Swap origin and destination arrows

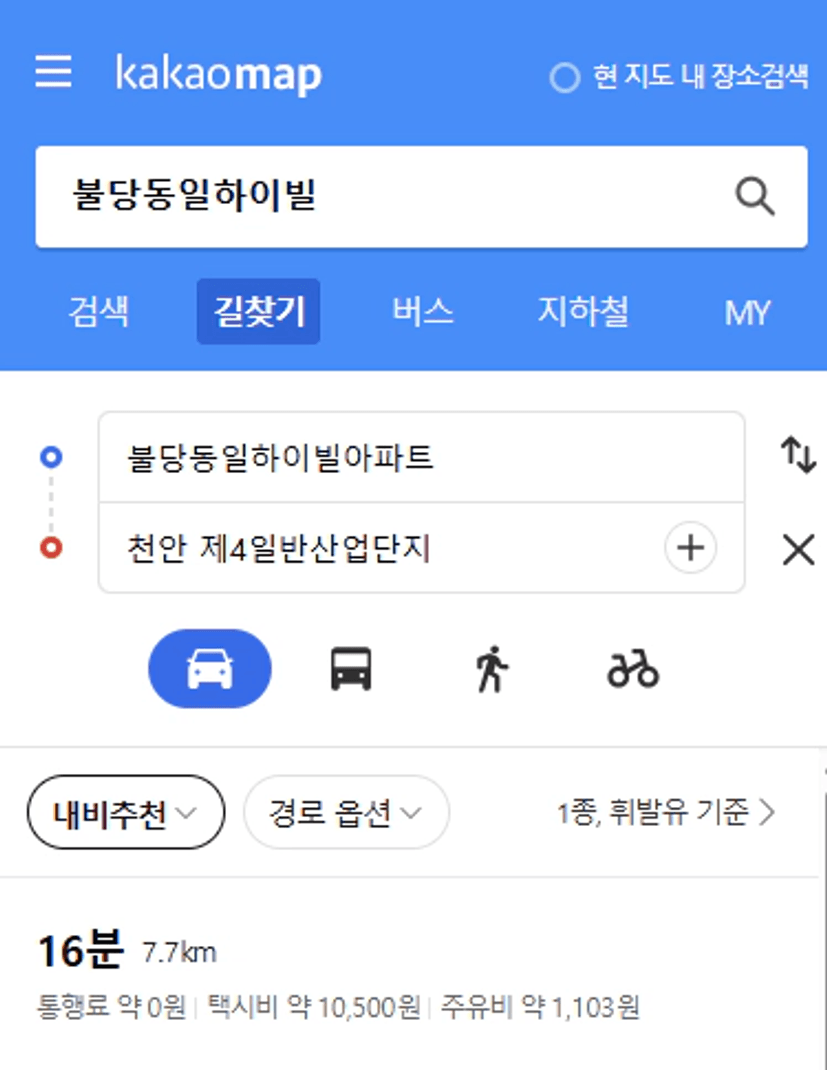(x=798, y=455)
